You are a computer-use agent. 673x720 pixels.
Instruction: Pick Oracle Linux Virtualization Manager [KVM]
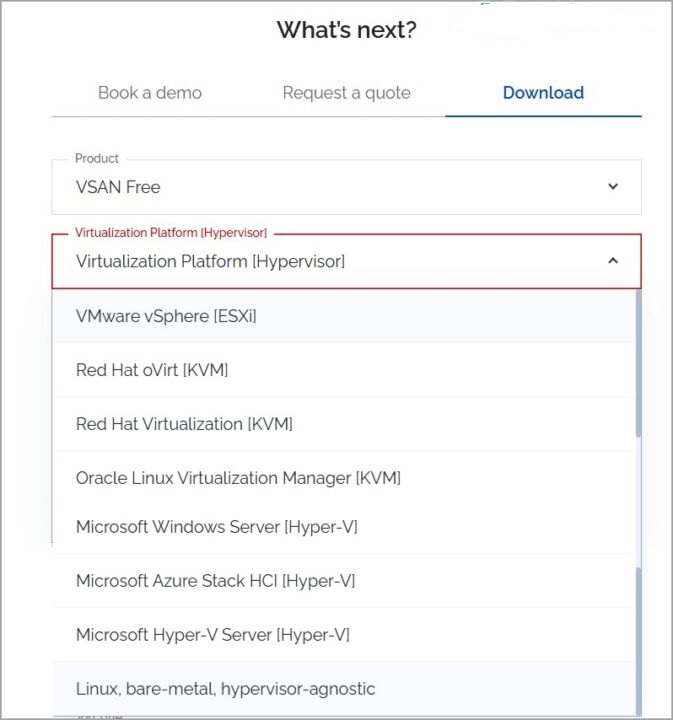pos(344,478)
